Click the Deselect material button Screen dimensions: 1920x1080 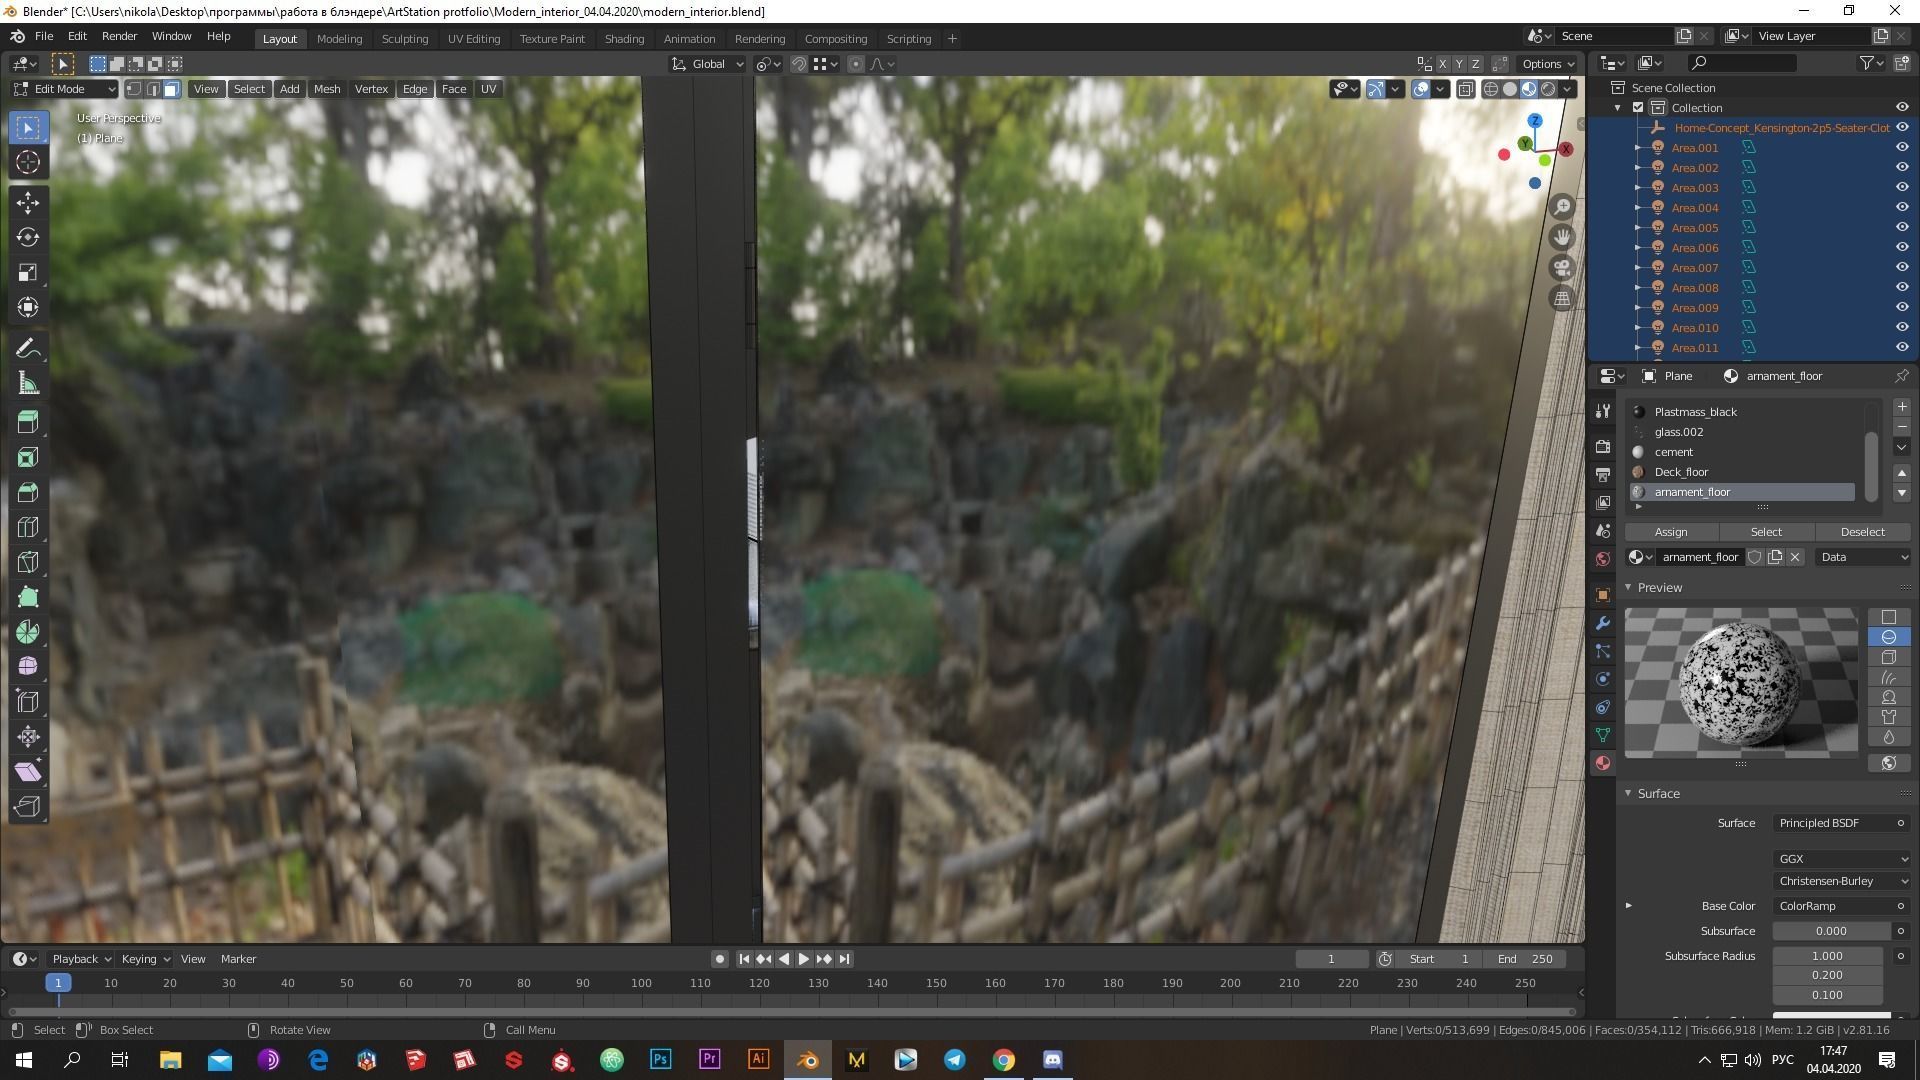1862,532
